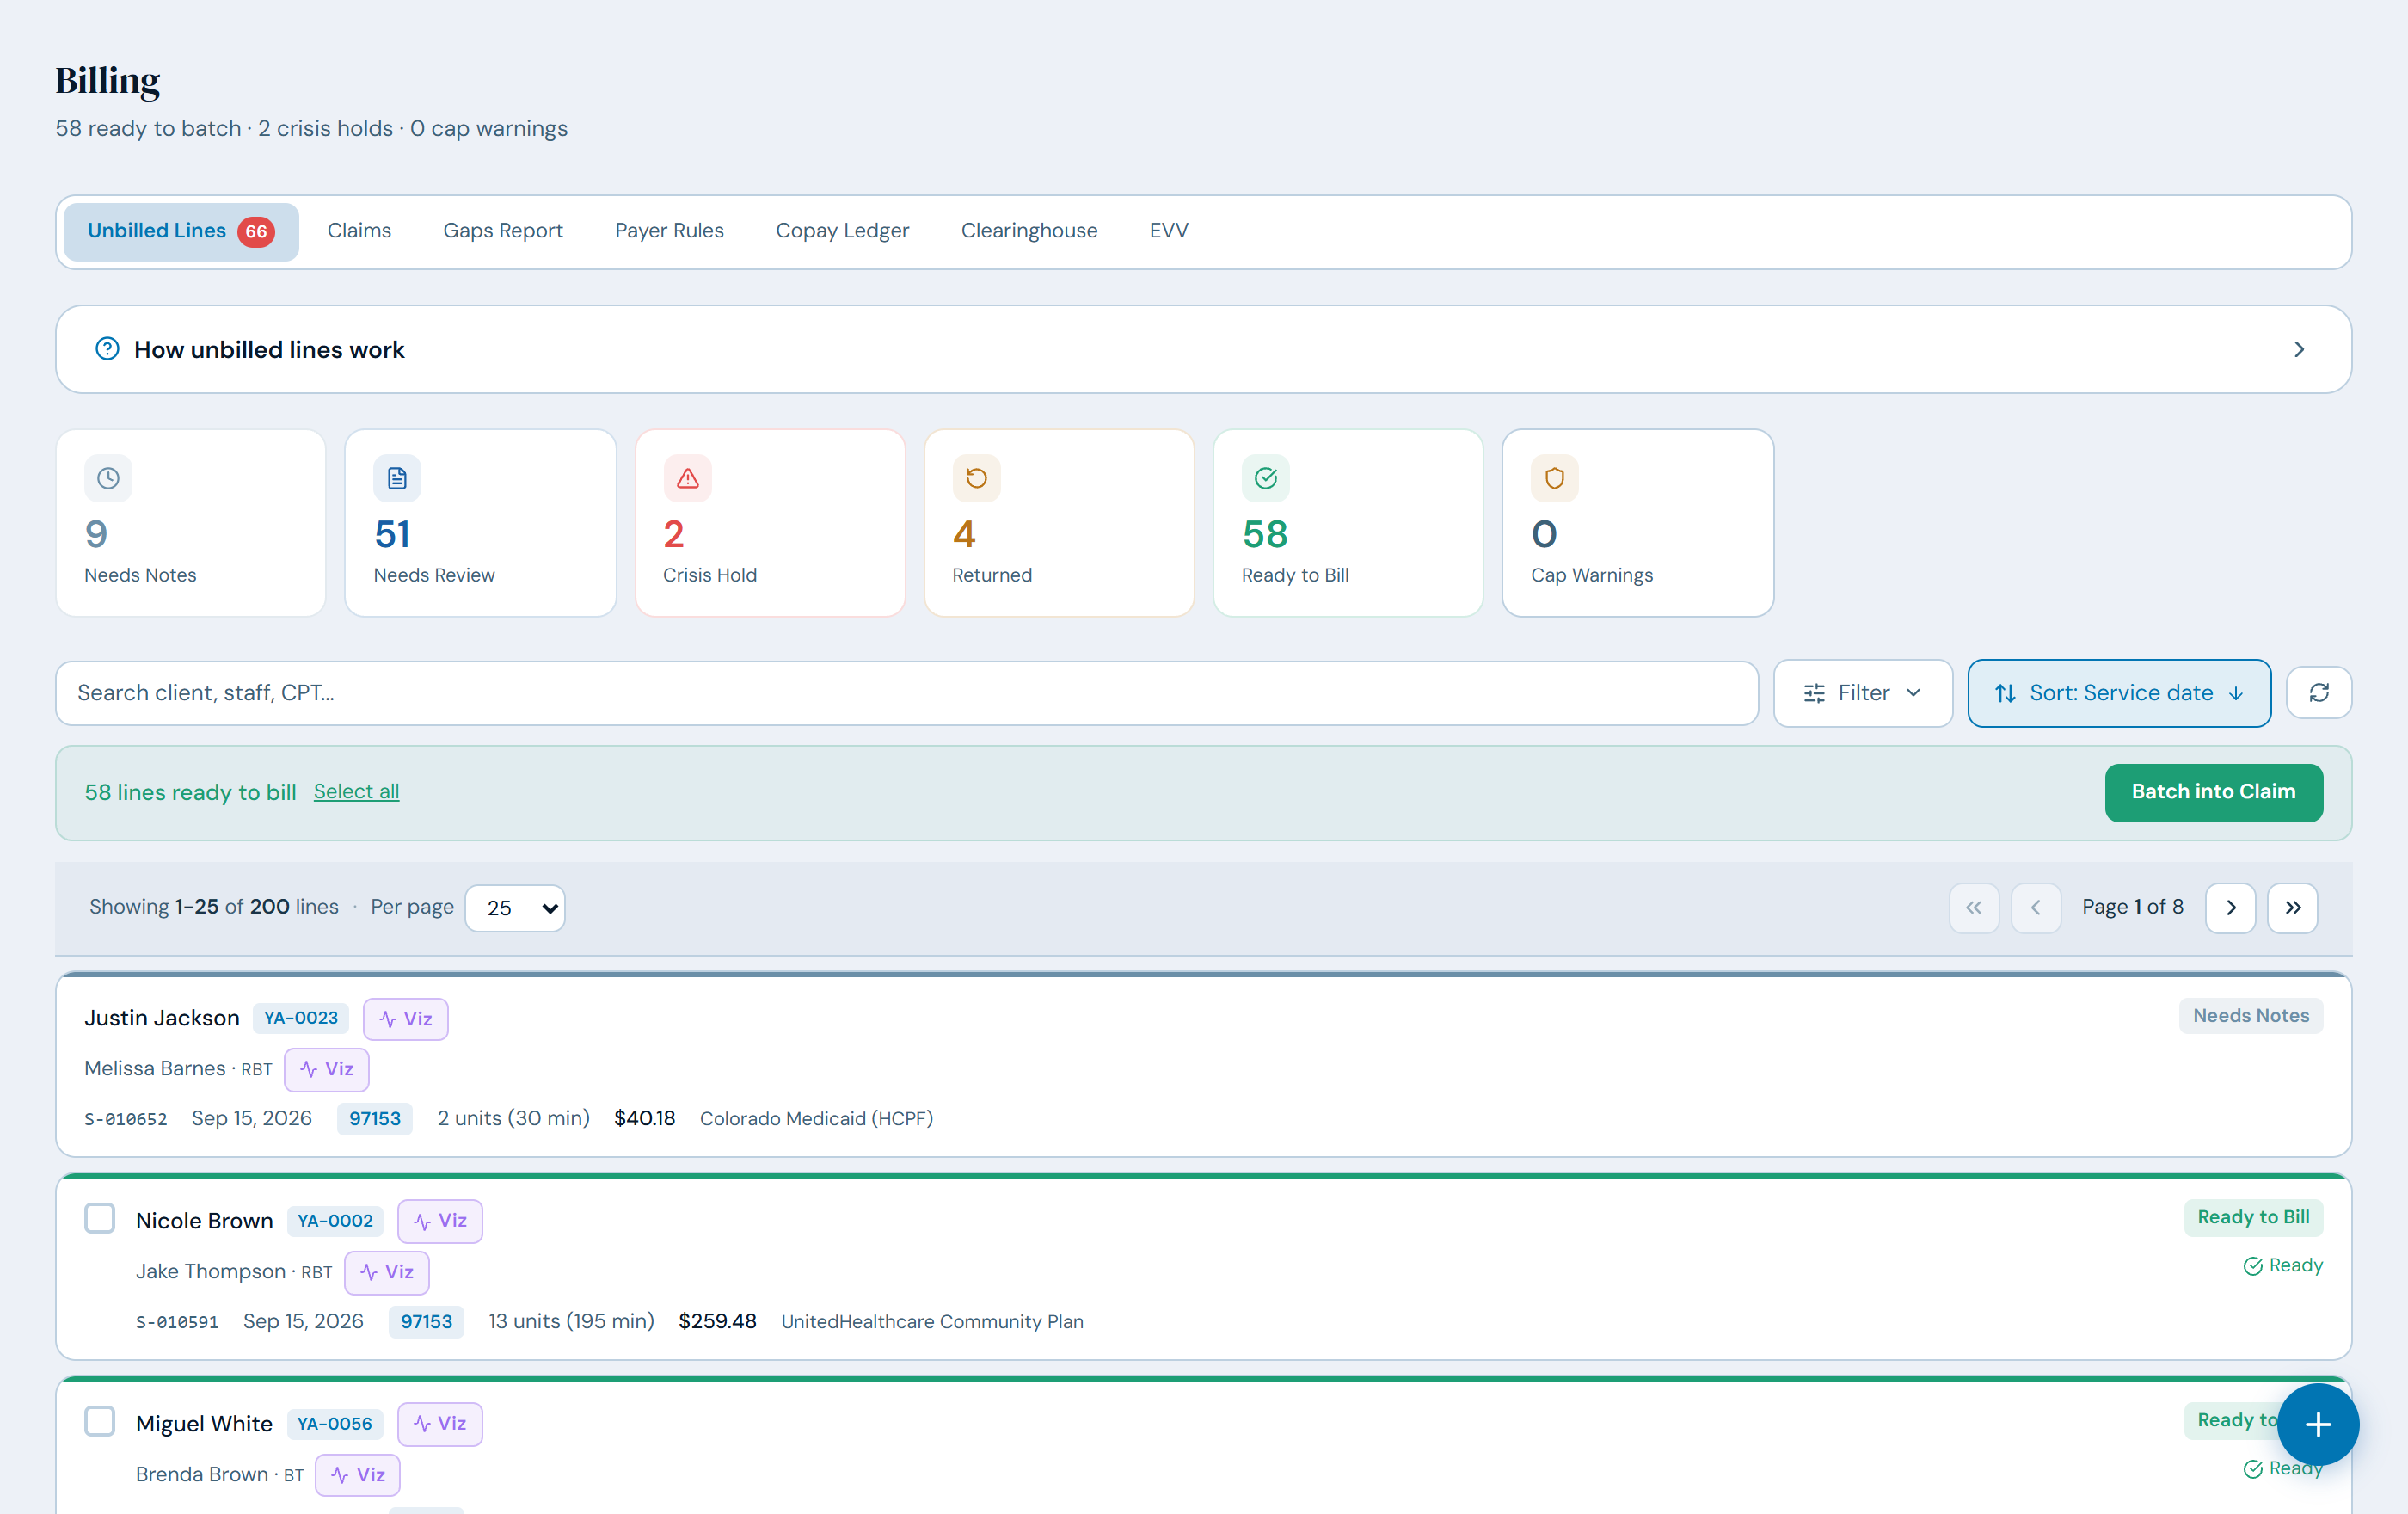This screenshot has height=1514, width=2408.
Task: Open the Sort: Service date dropdown
Action: 2118,693
